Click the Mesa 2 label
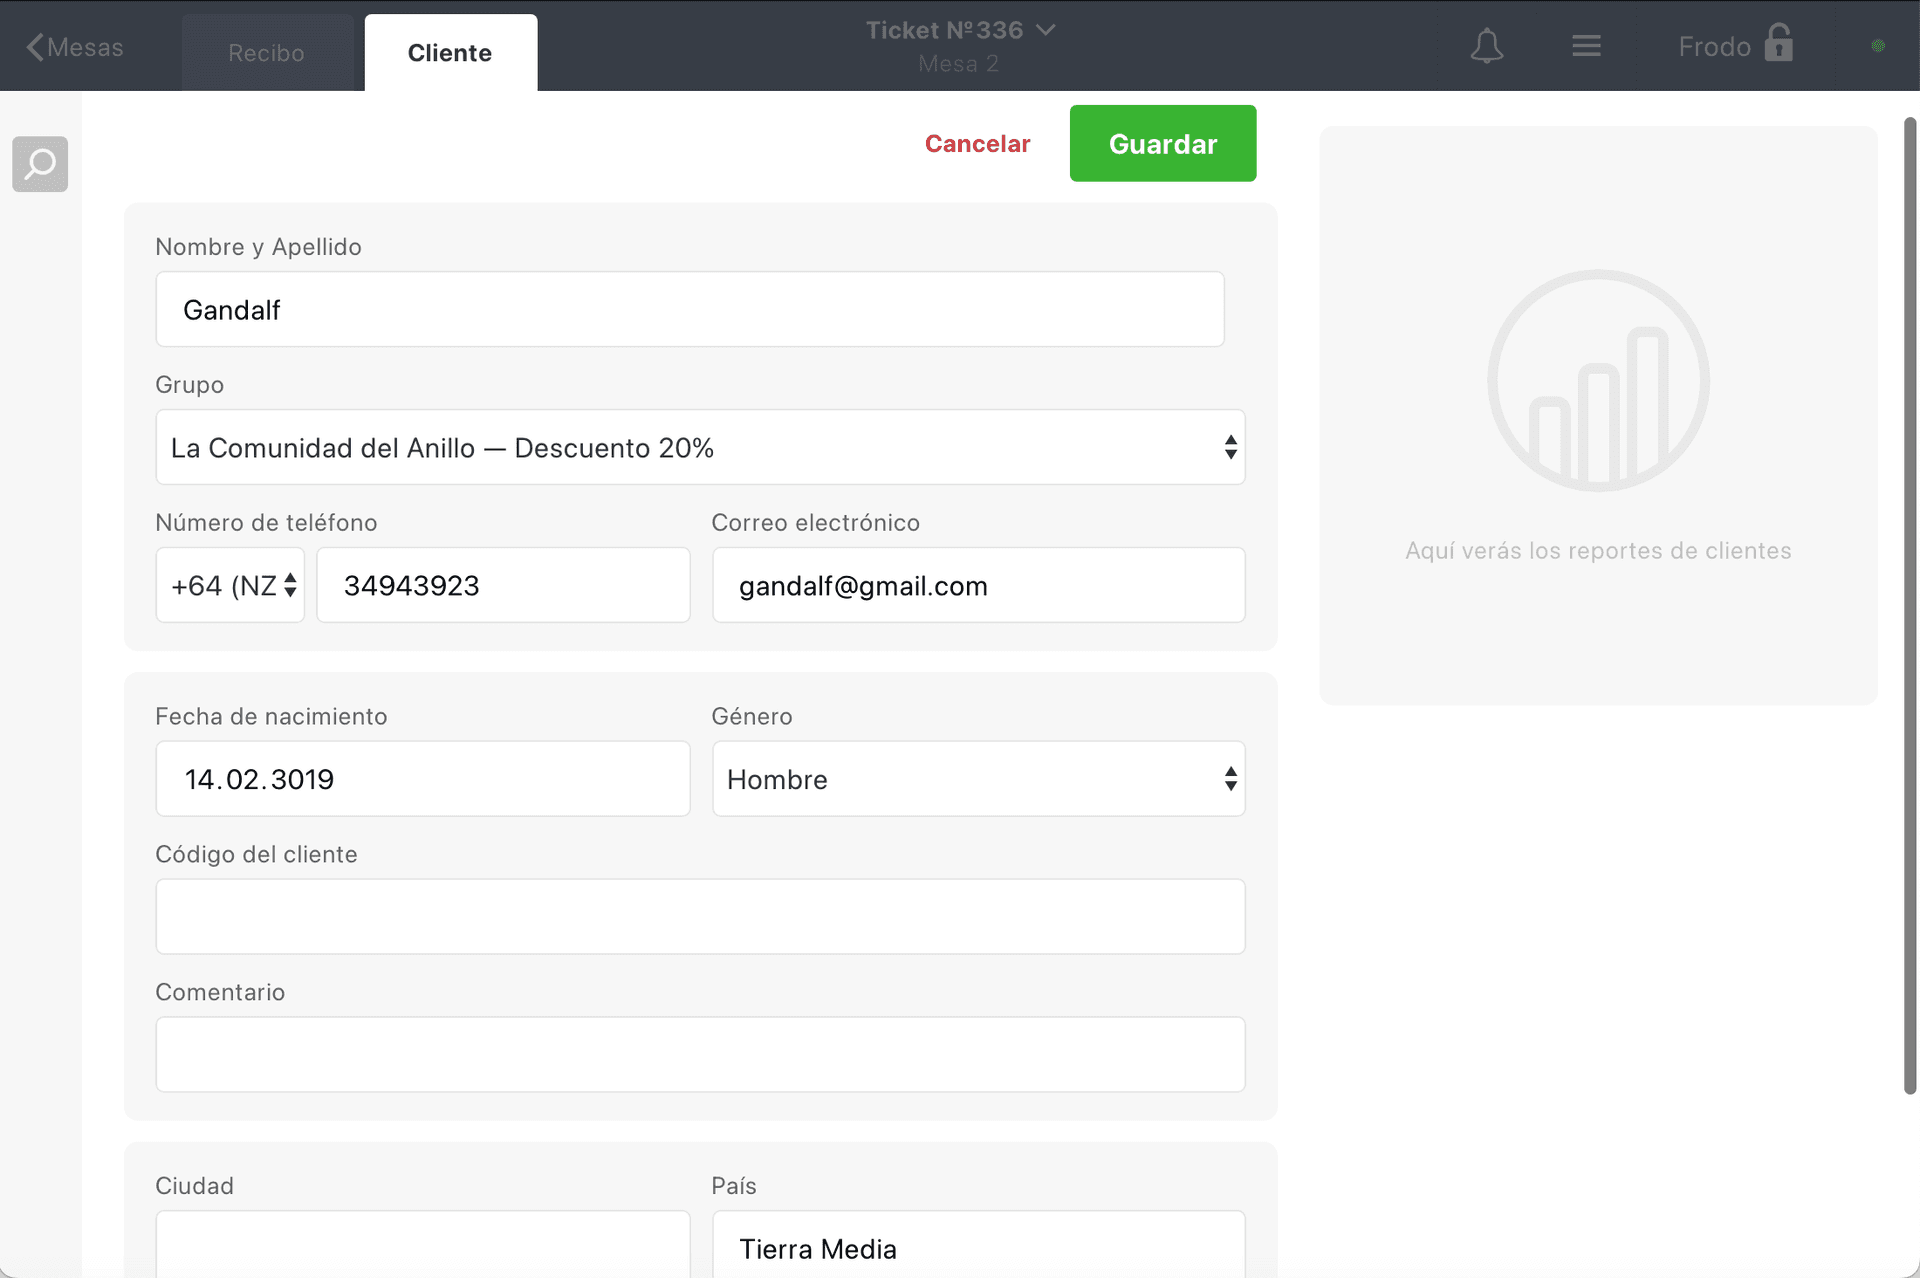 click(x=958, y=64)
